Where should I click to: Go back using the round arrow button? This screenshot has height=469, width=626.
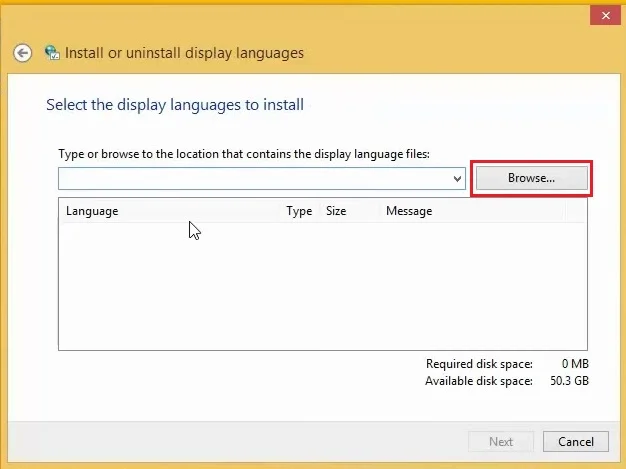coord(22,53)
